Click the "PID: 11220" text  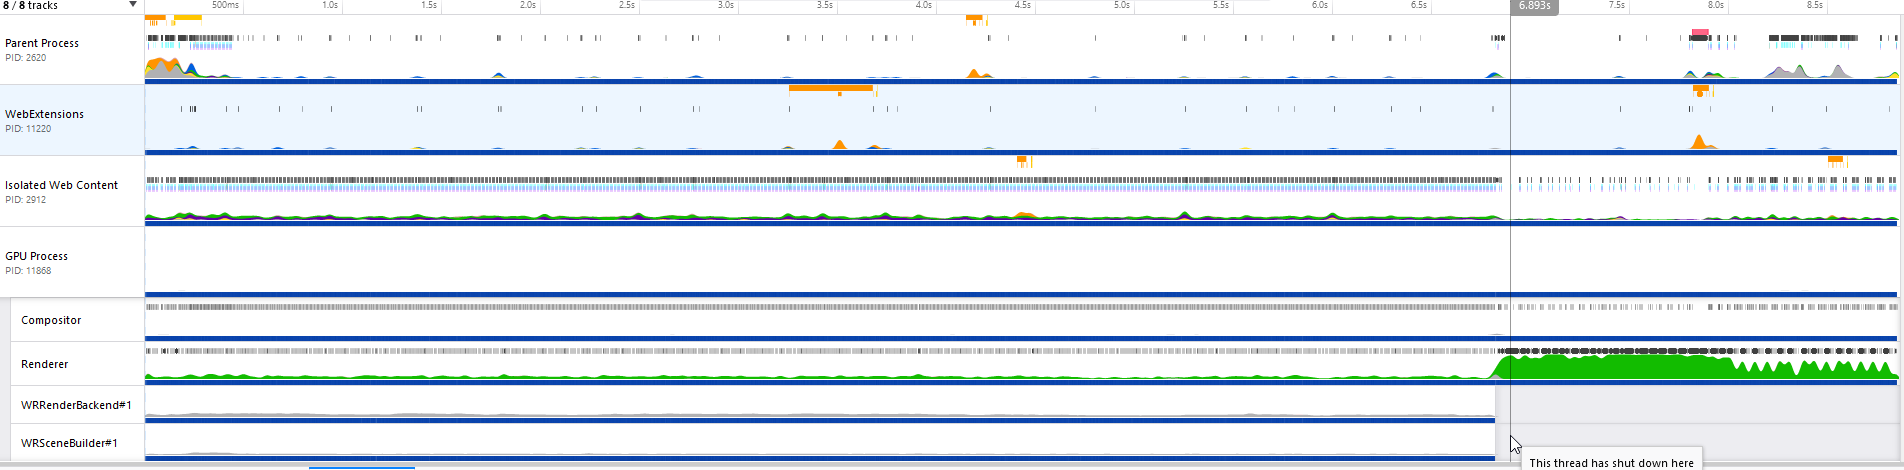tap(28, 129)
